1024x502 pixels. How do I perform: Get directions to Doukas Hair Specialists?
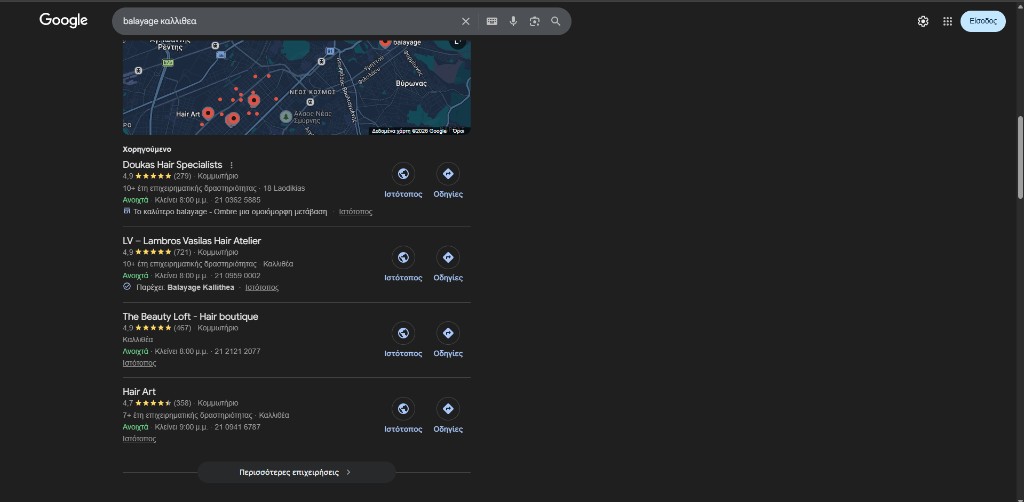coord(448,174)
